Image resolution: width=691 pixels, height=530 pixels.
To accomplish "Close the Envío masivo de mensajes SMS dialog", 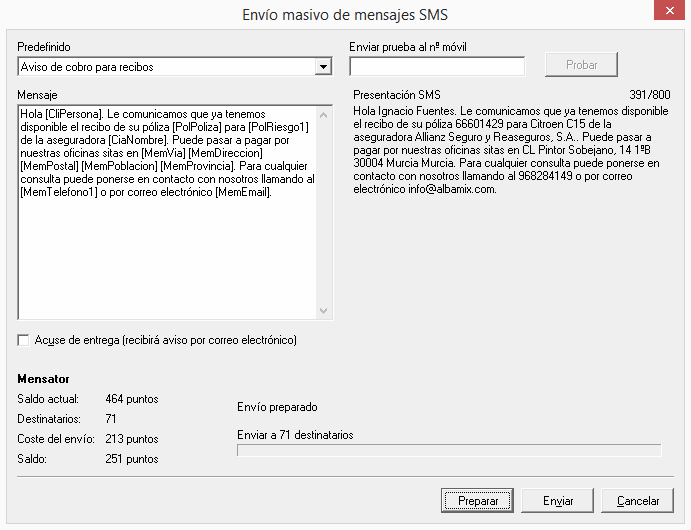I will (x=669, y=10).
